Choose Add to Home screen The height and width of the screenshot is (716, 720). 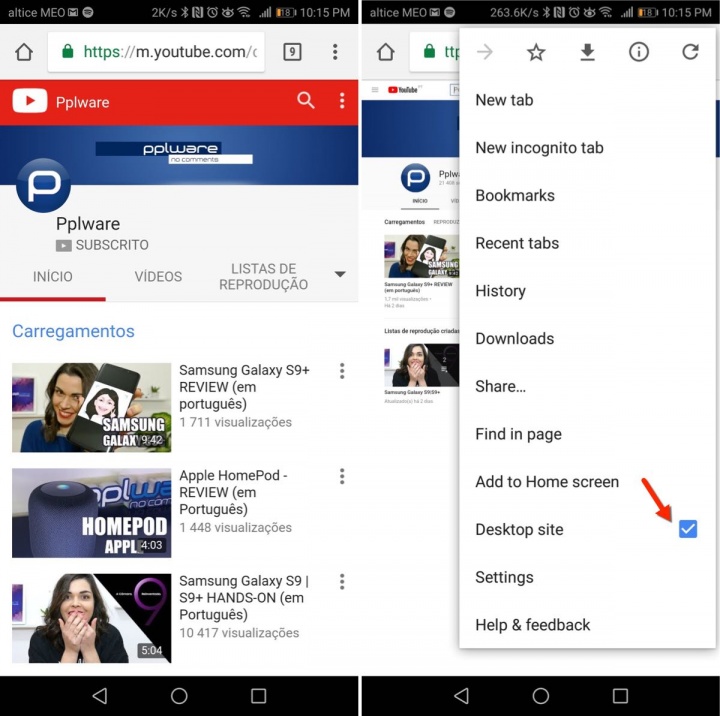pyautogui.click(x=587, y=482)
